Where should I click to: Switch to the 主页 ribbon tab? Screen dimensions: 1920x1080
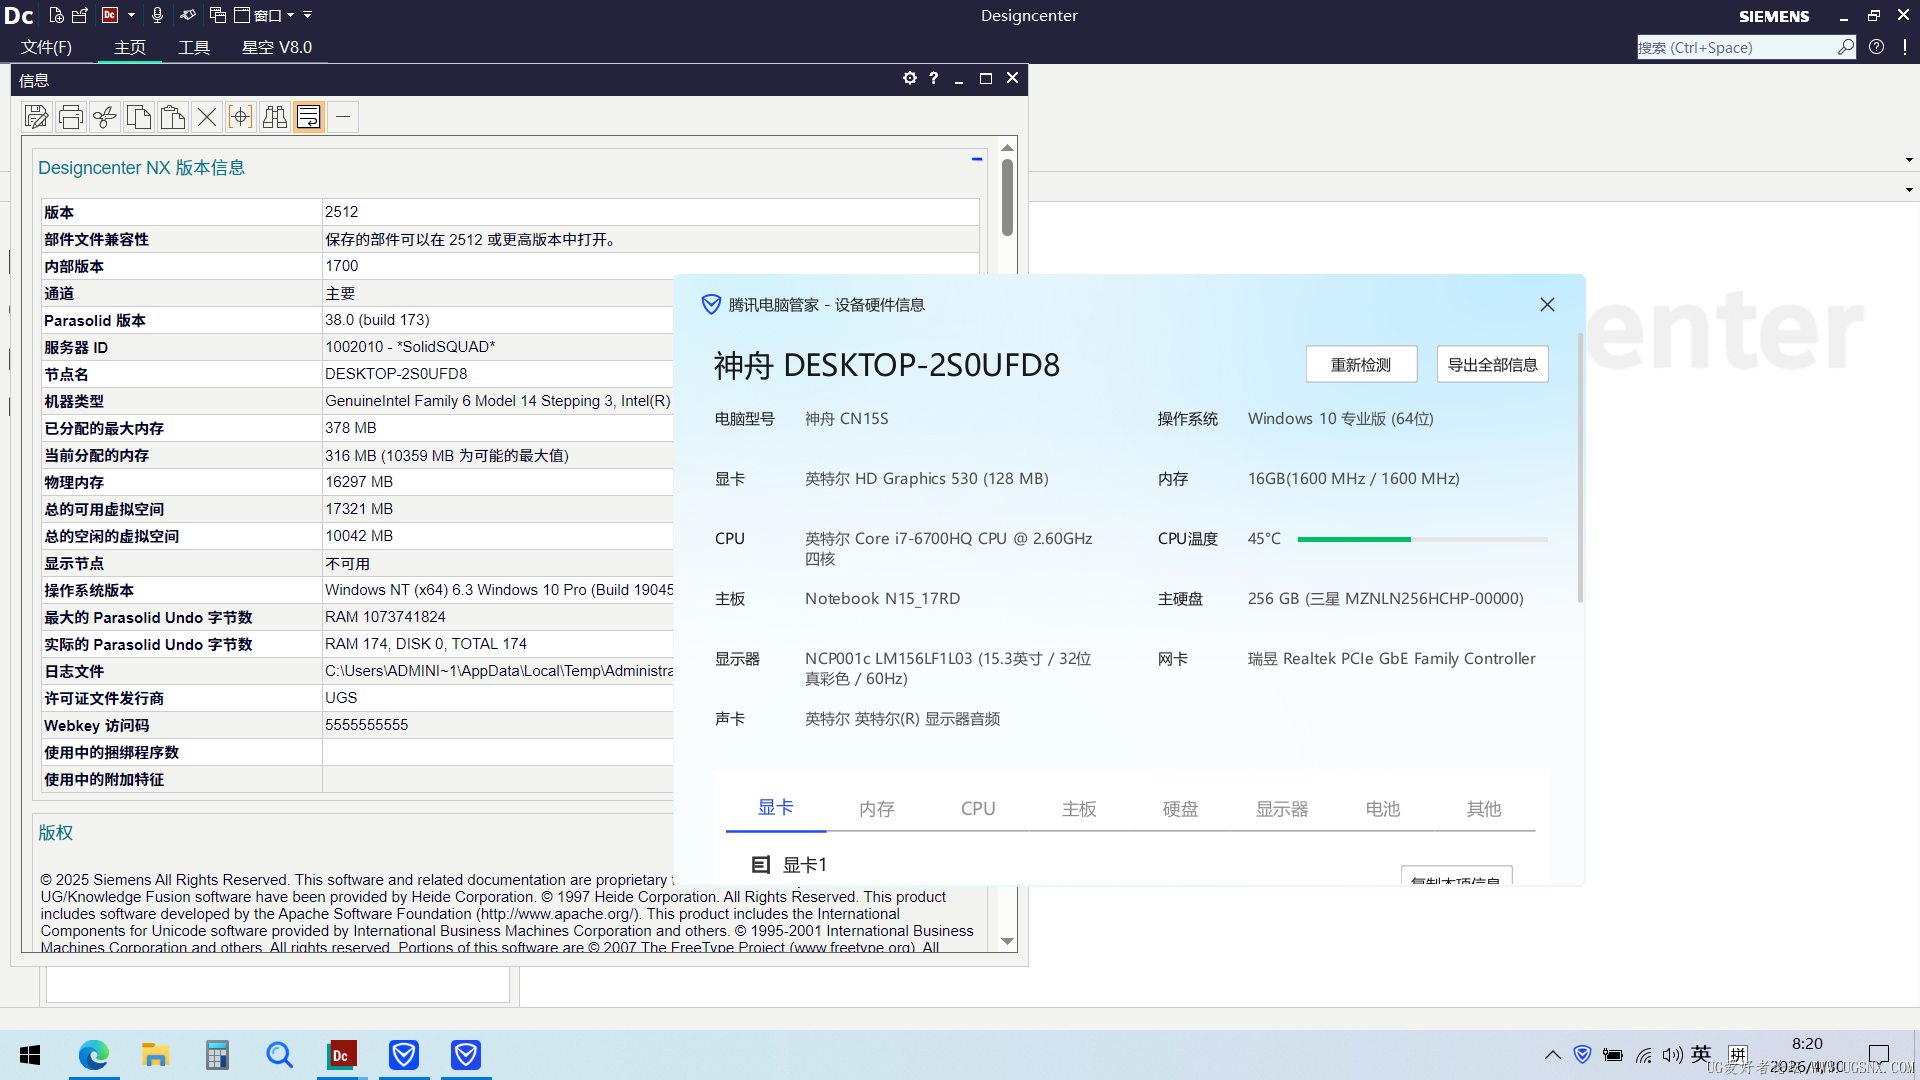point(130,47)
